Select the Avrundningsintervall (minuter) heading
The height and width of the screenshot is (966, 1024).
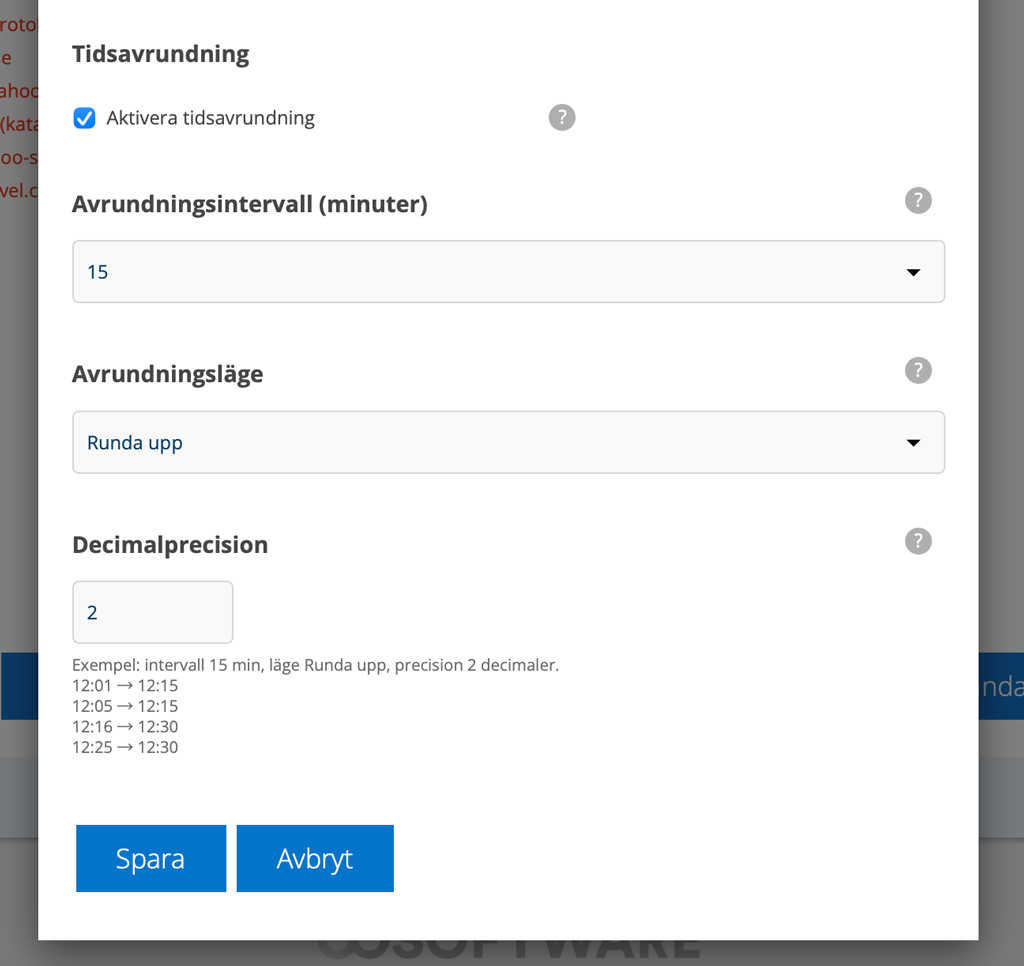(249, 205)
